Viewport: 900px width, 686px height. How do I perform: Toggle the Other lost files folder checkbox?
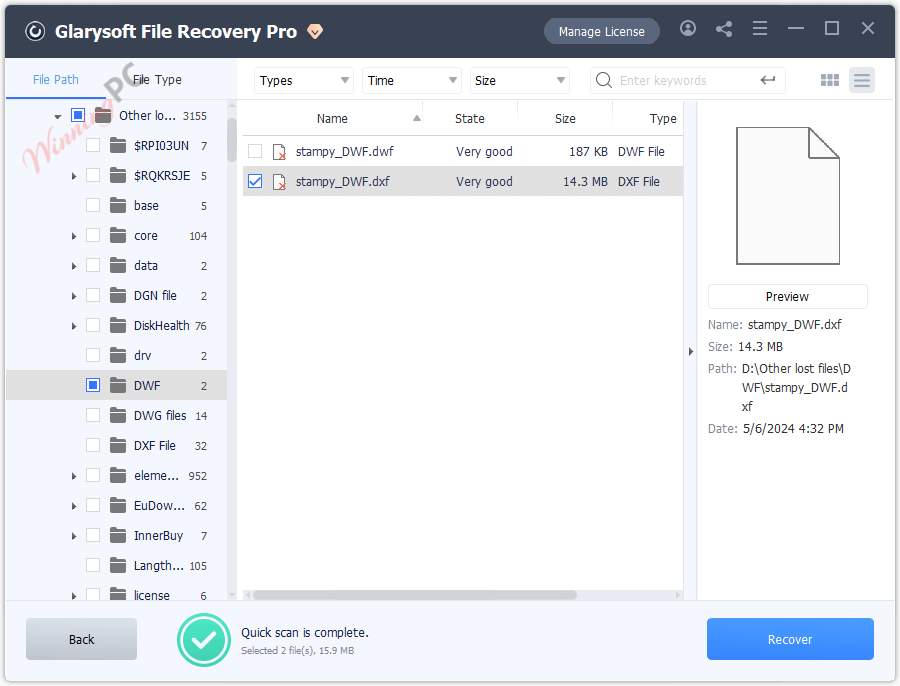coord(78,115)
